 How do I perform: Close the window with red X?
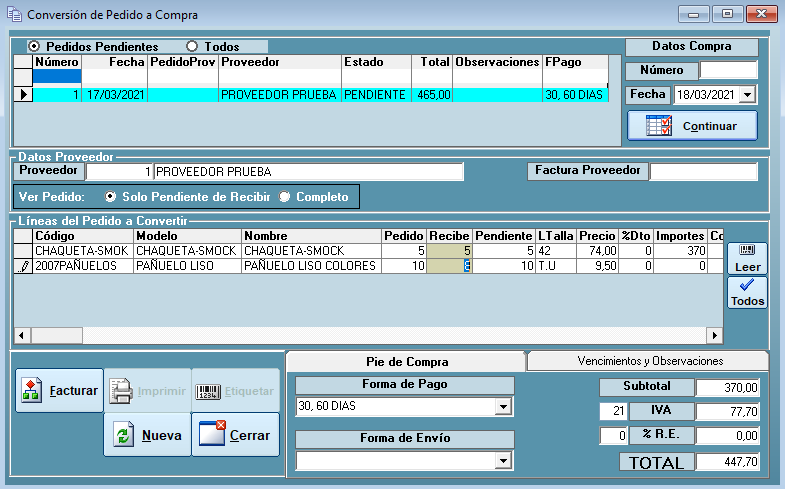[761, 14]
